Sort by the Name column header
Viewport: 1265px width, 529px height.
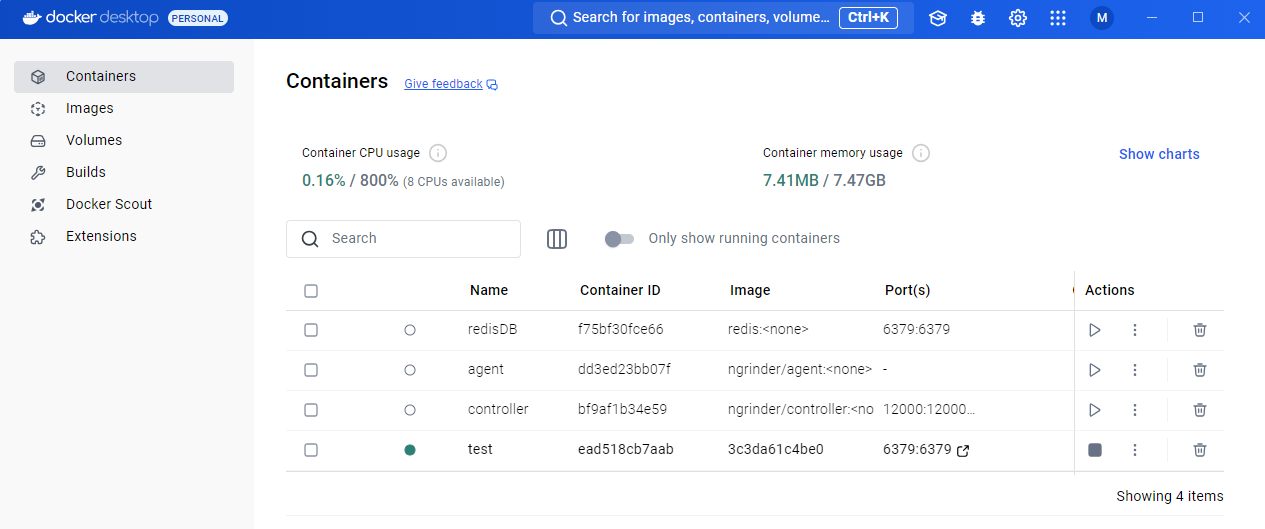tap(489, 290)
